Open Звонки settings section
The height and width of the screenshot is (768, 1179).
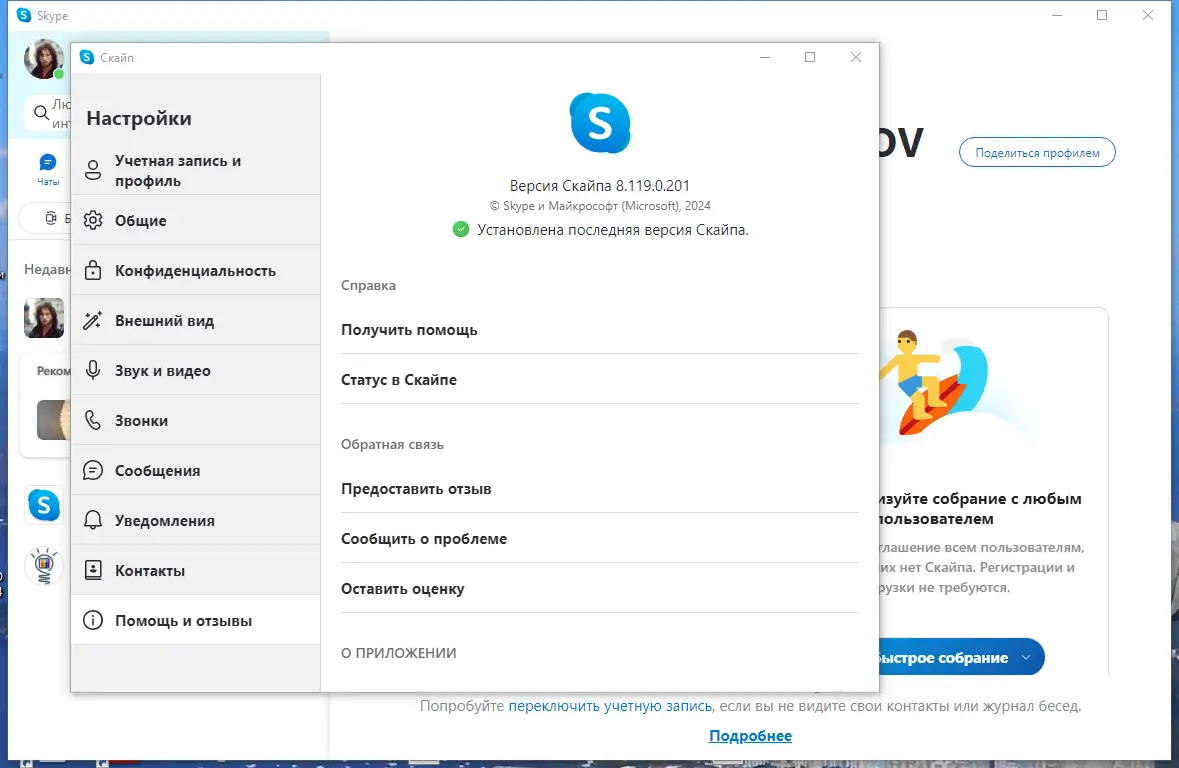click(195, 420)
